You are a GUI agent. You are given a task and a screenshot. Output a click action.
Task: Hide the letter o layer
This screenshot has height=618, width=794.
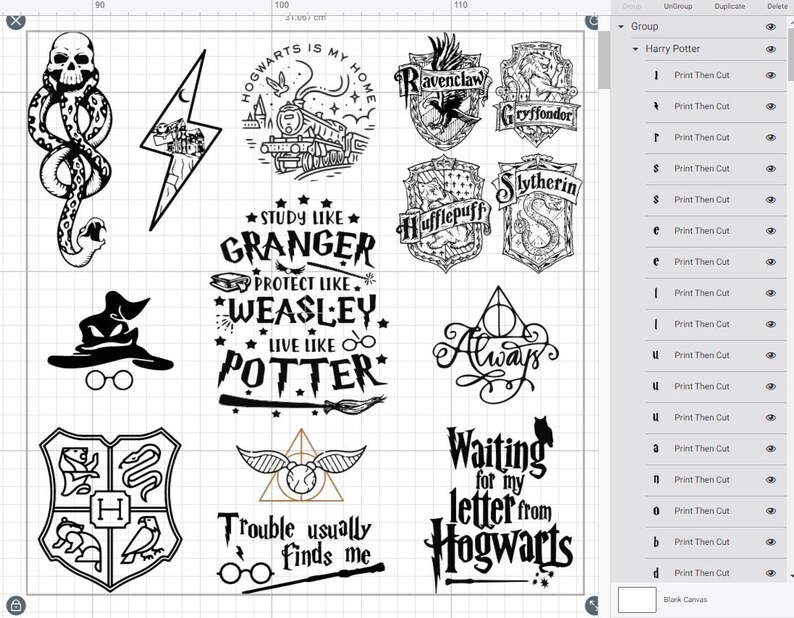pos(771,511)
